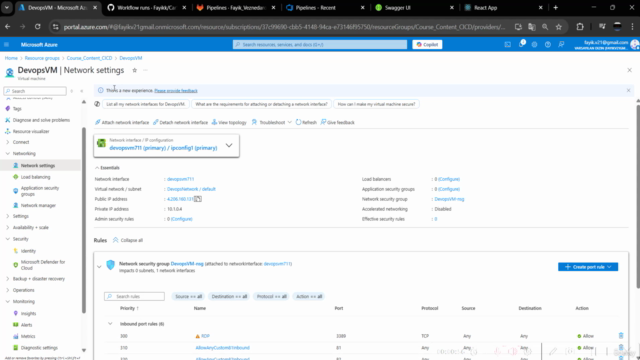Click the sidebar Search box
640x360 pixels.
[x=35, y=91]
